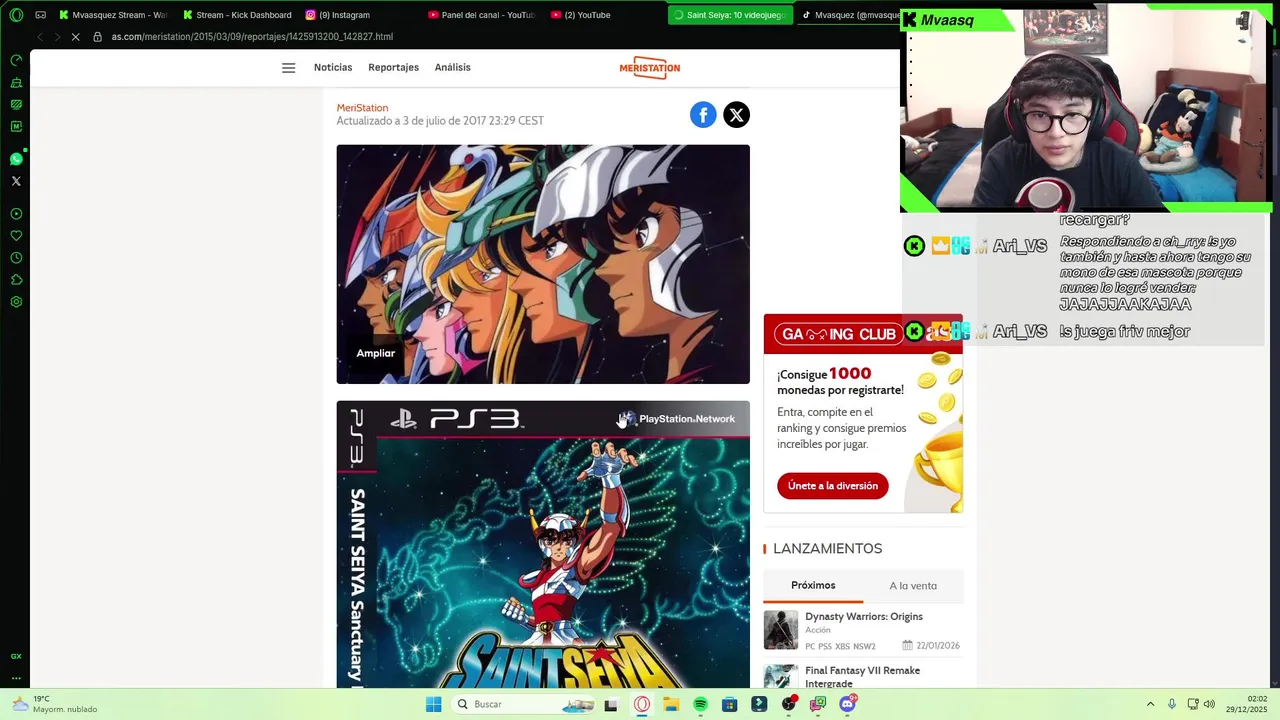This screenshot has width=1280, height=720.
Task: Open the M sidebar panel icon
Action: click(16, 126)
